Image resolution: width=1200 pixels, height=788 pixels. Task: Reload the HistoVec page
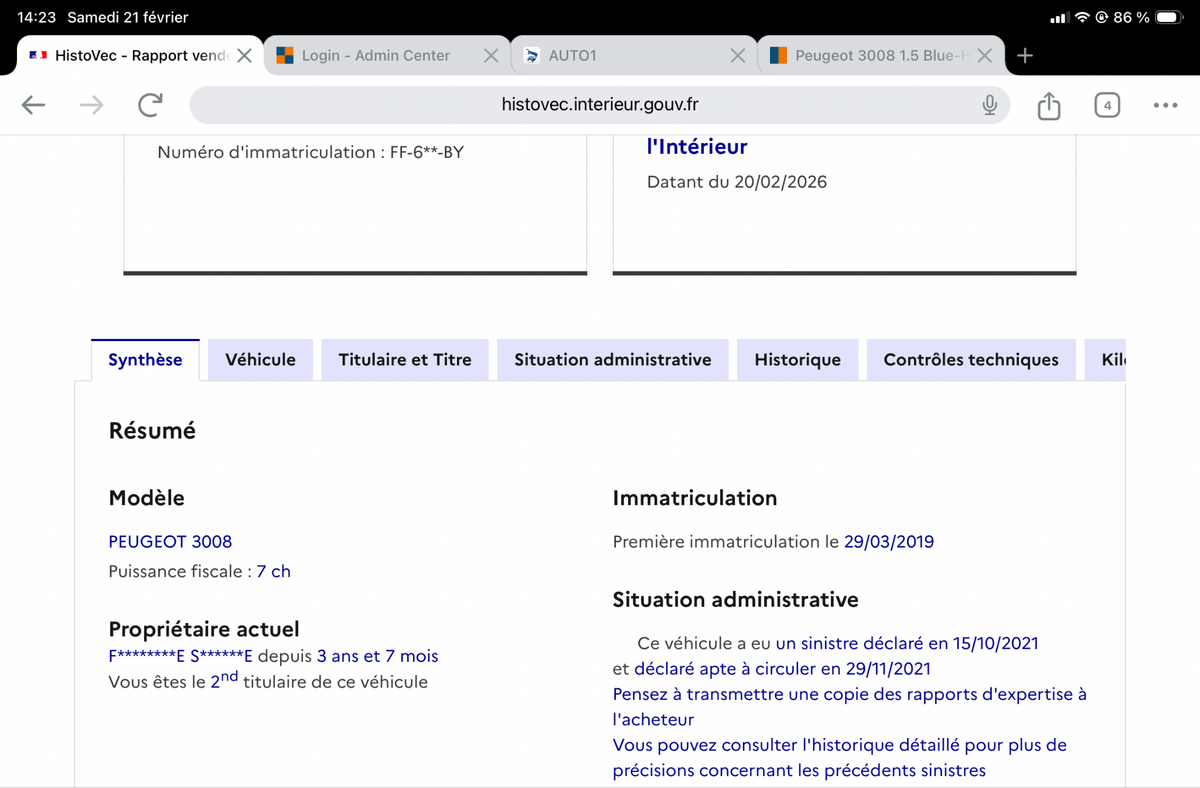[x=150, y=105]
